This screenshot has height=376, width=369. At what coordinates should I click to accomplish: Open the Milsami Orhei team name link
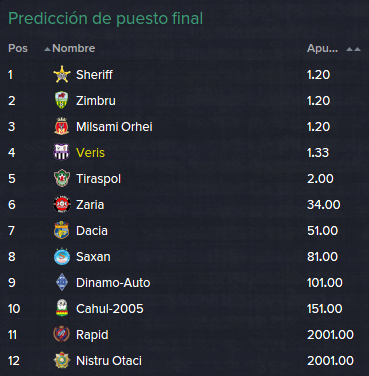click(114, 127)
